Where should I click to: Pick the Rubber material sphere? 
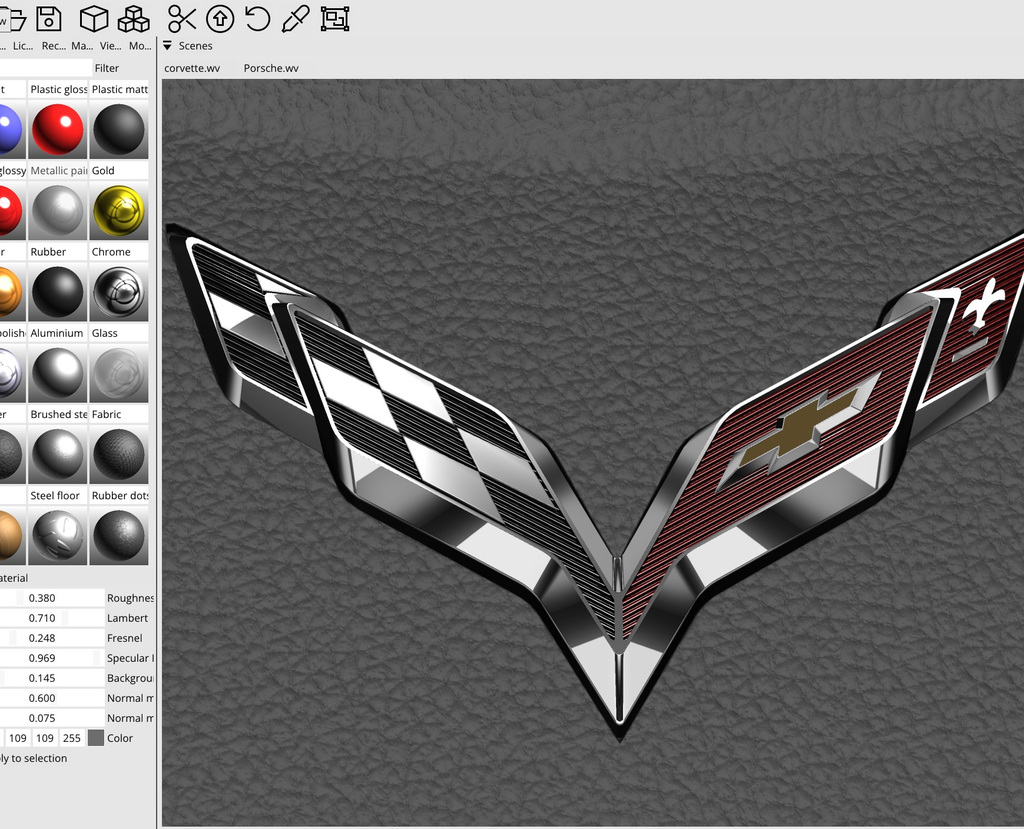tap(57, 291)
